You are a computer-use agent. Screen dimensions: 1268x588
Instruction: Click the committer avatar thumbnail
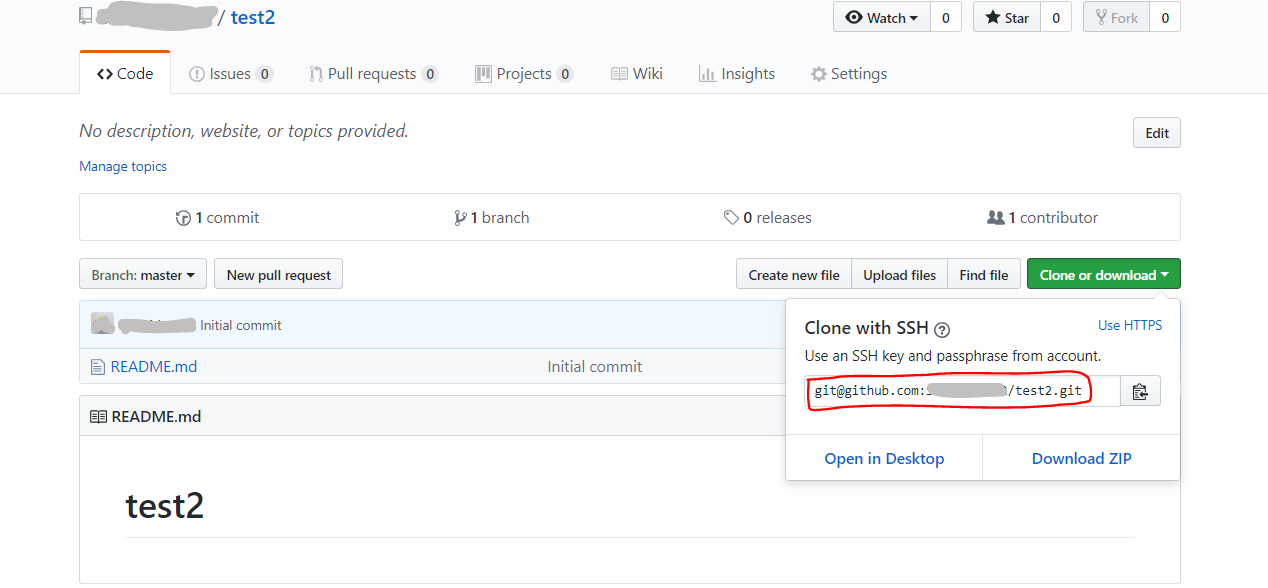[x=102, y=323]
